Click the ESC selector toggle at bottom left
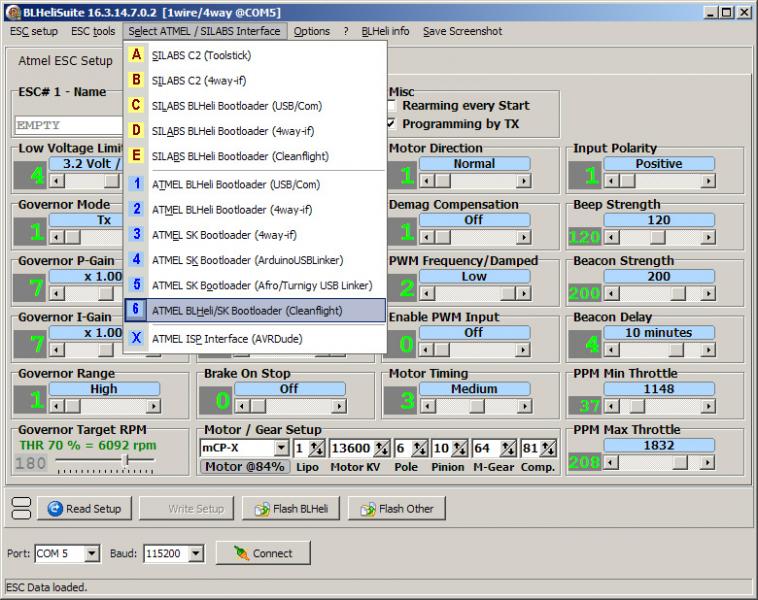Viewport: 758px width, 600px height. click(x=20, y=508)
